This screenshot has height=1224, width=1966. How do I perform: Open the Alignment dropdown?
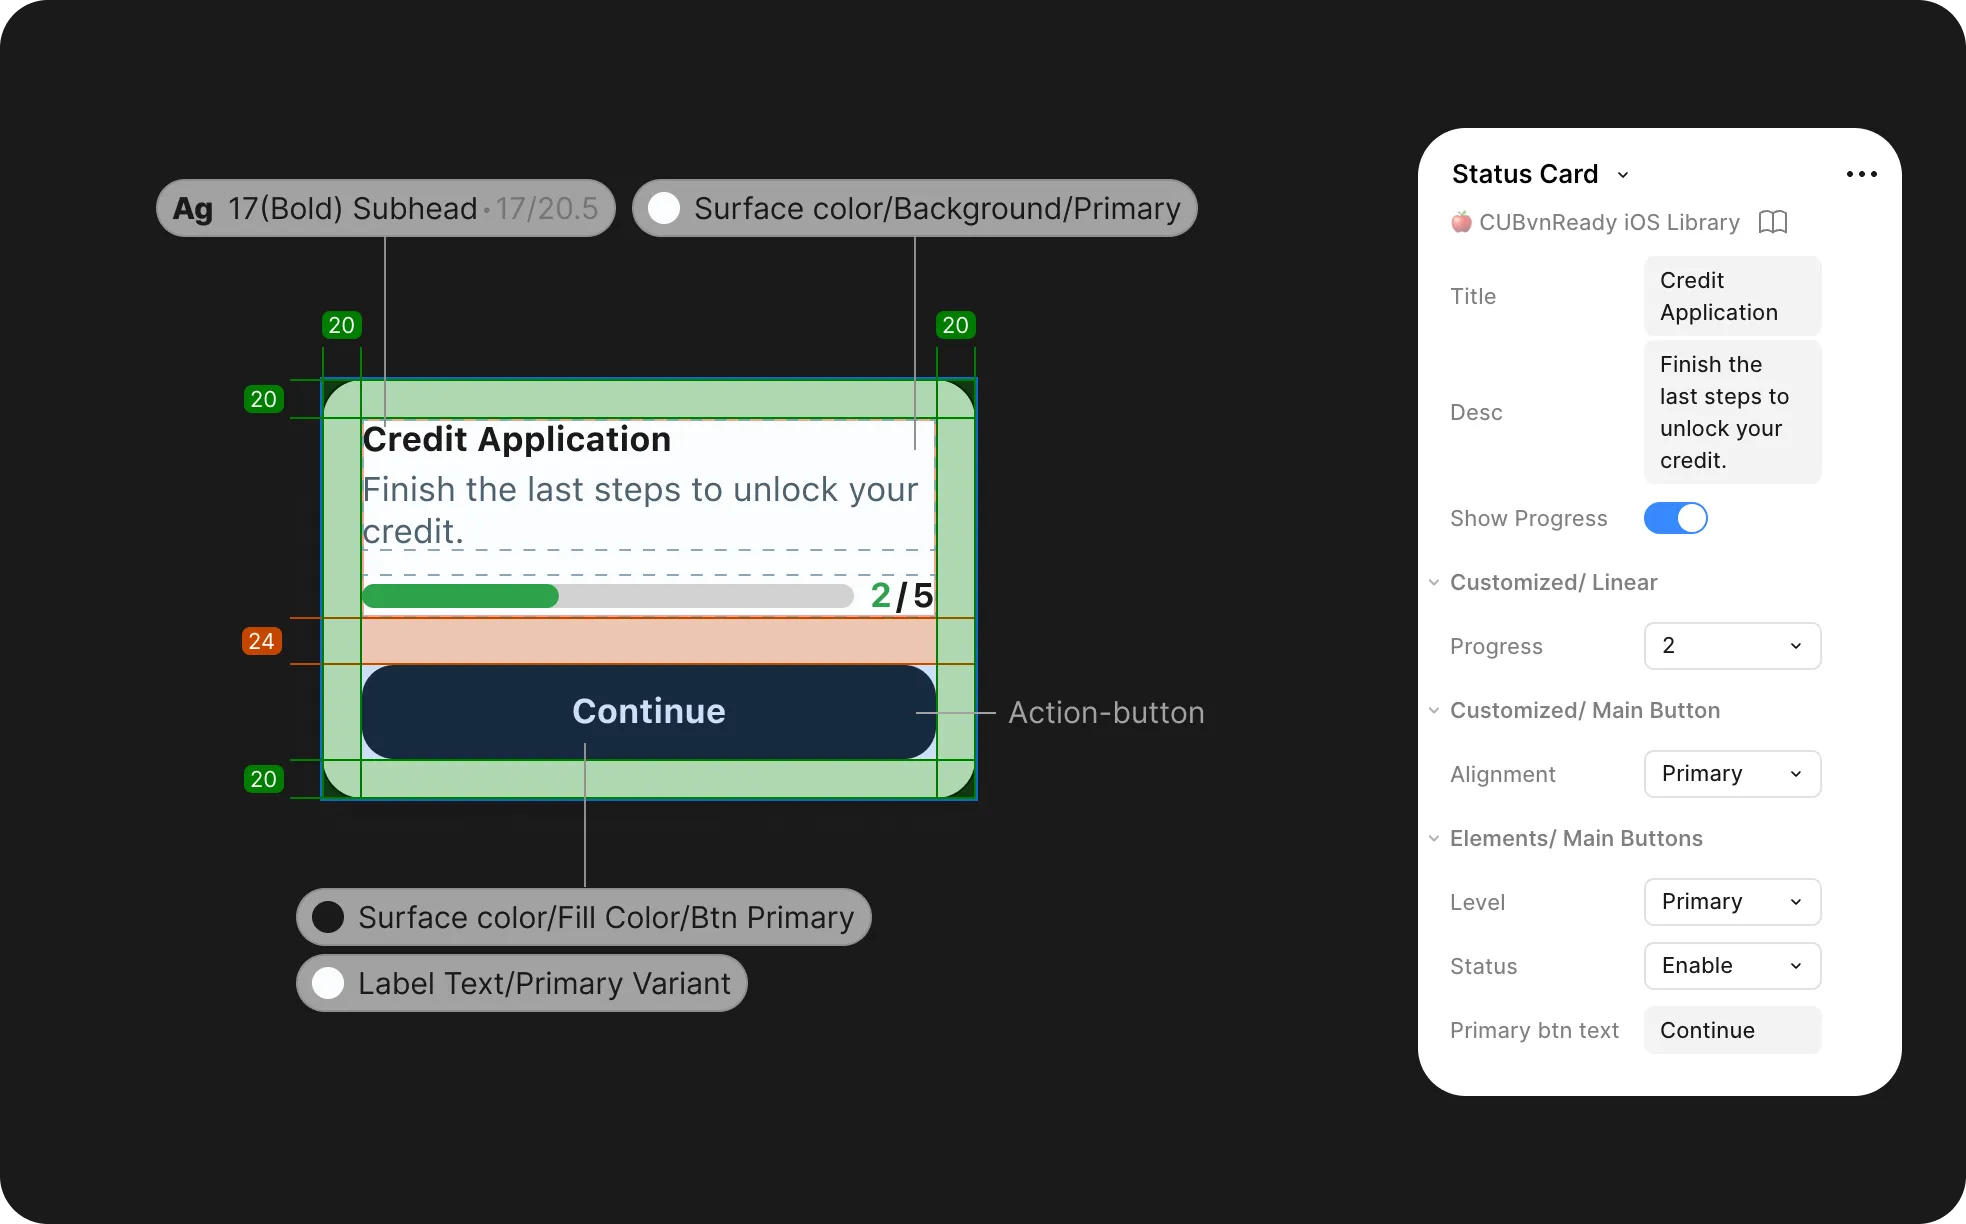pyautogui.click(x=1732, y=774)
